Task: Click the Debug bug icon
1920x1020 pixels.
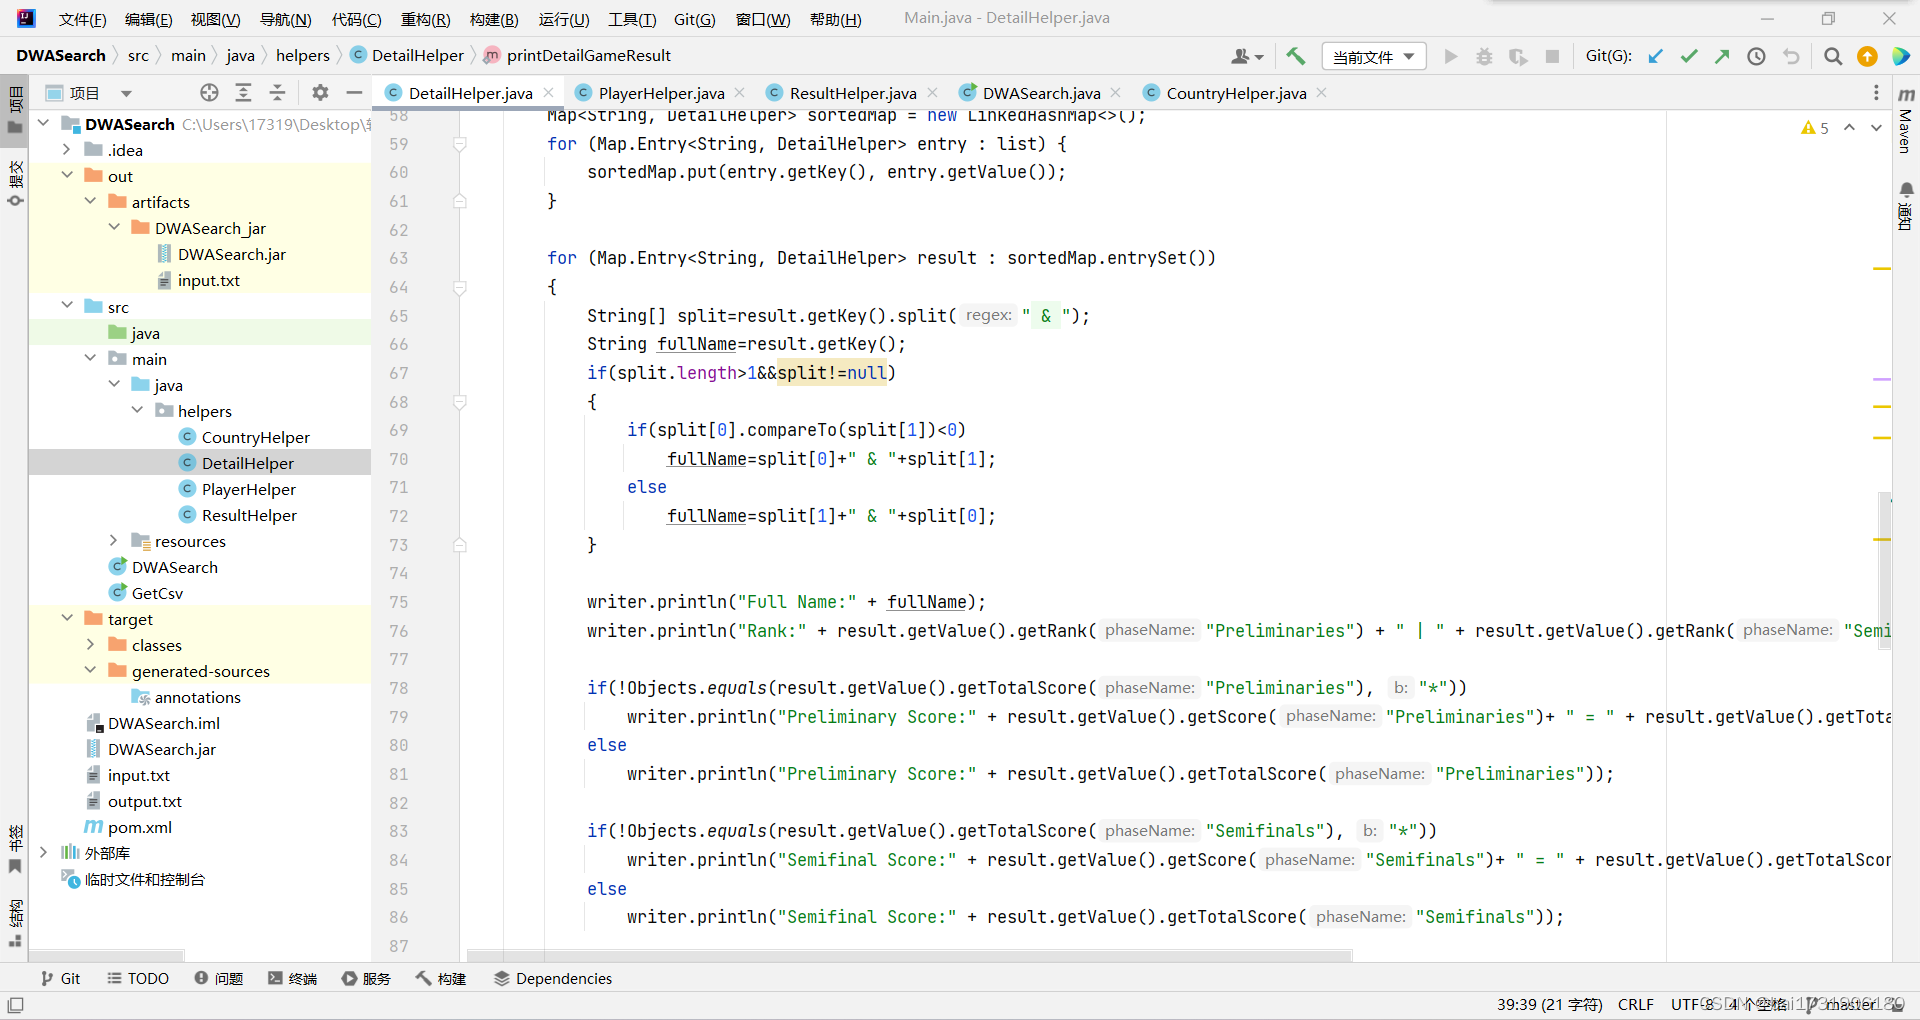Action: pos(1484,56)
